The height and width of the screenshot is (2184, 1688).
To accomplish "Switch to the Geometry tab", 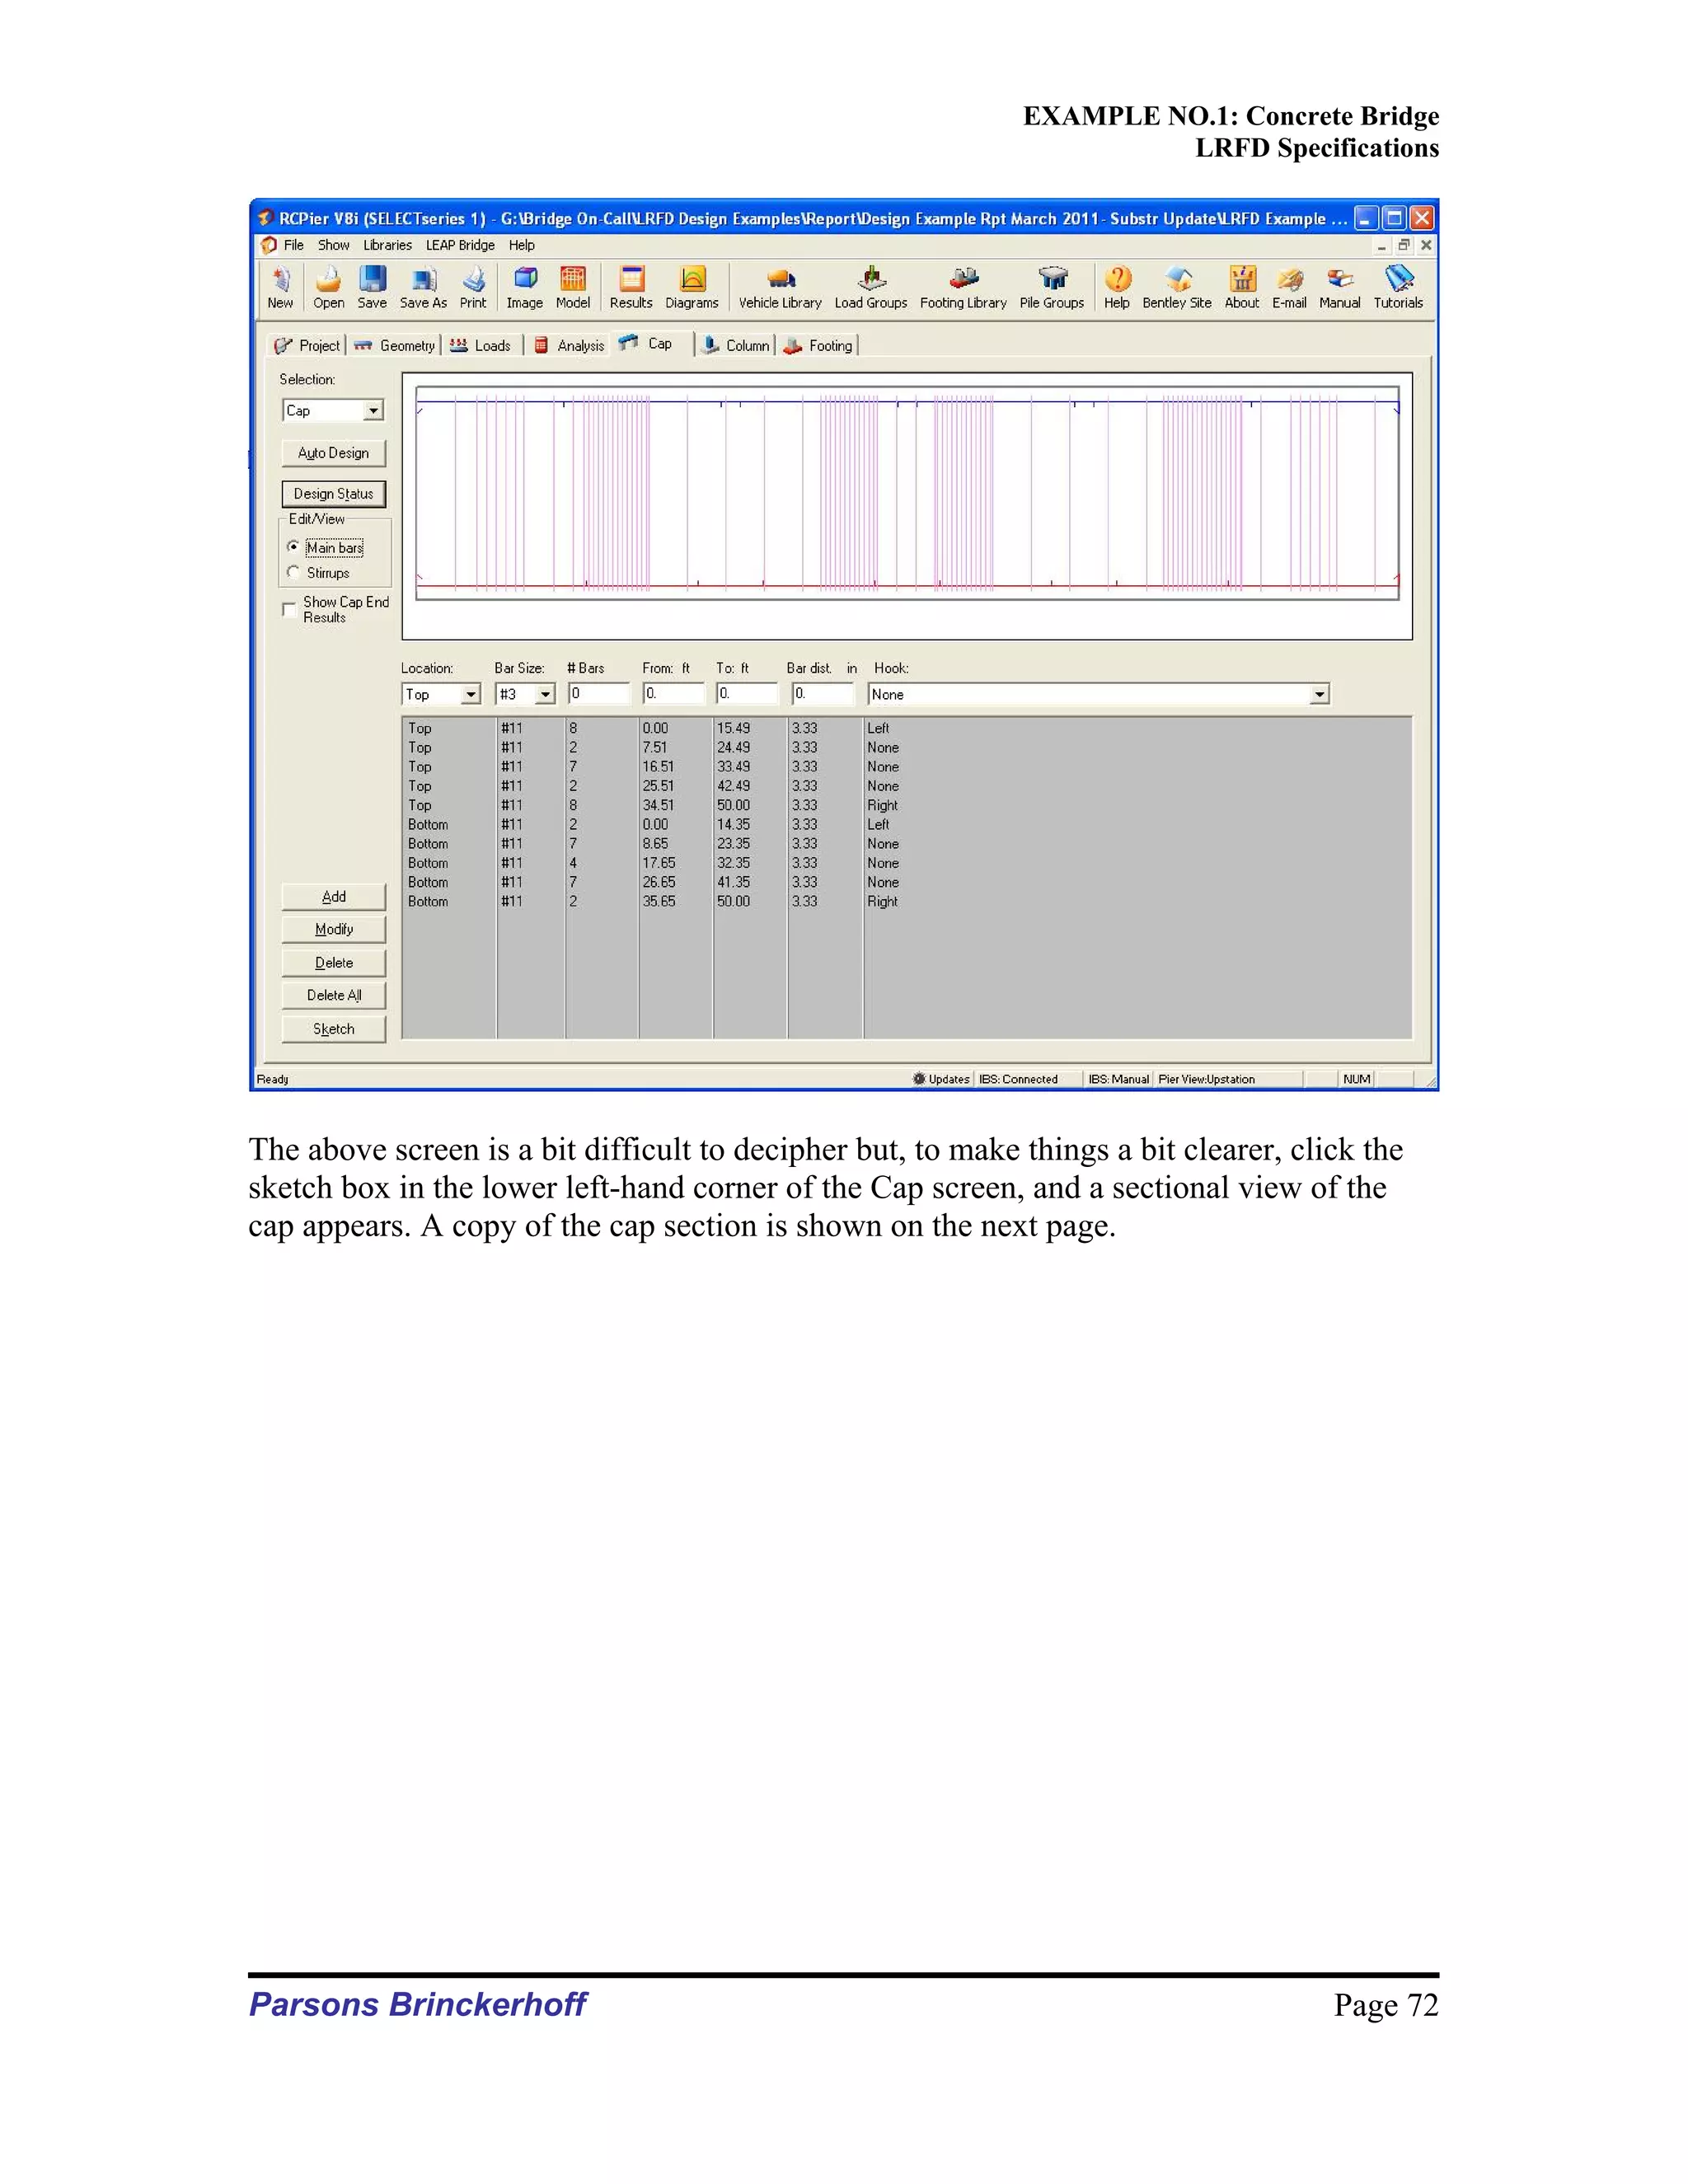I will point(395,346).
